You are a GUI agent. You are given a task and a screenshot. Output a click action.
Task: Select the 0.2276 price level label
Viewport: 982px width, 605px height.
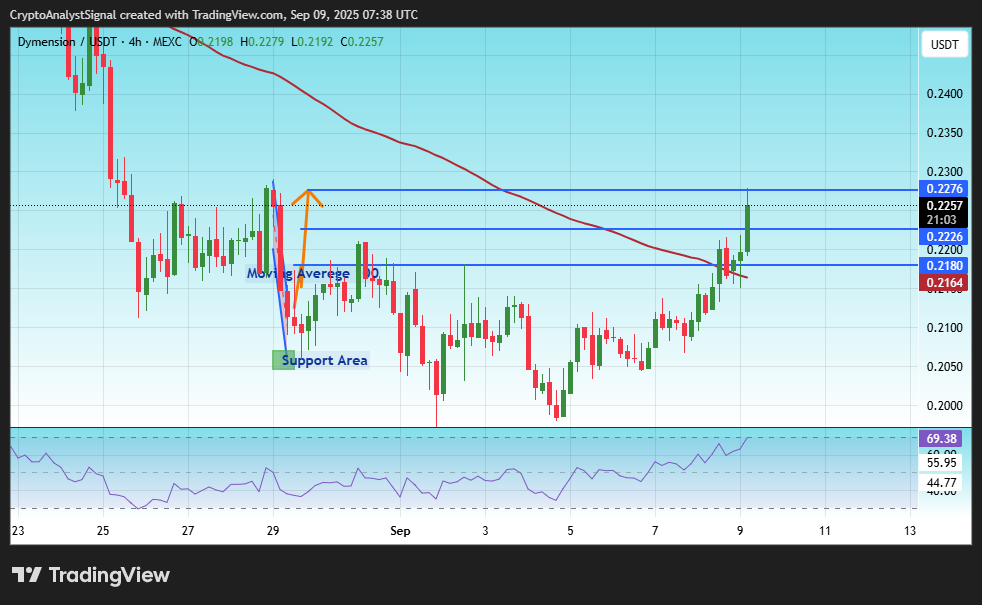coord(943,189)
